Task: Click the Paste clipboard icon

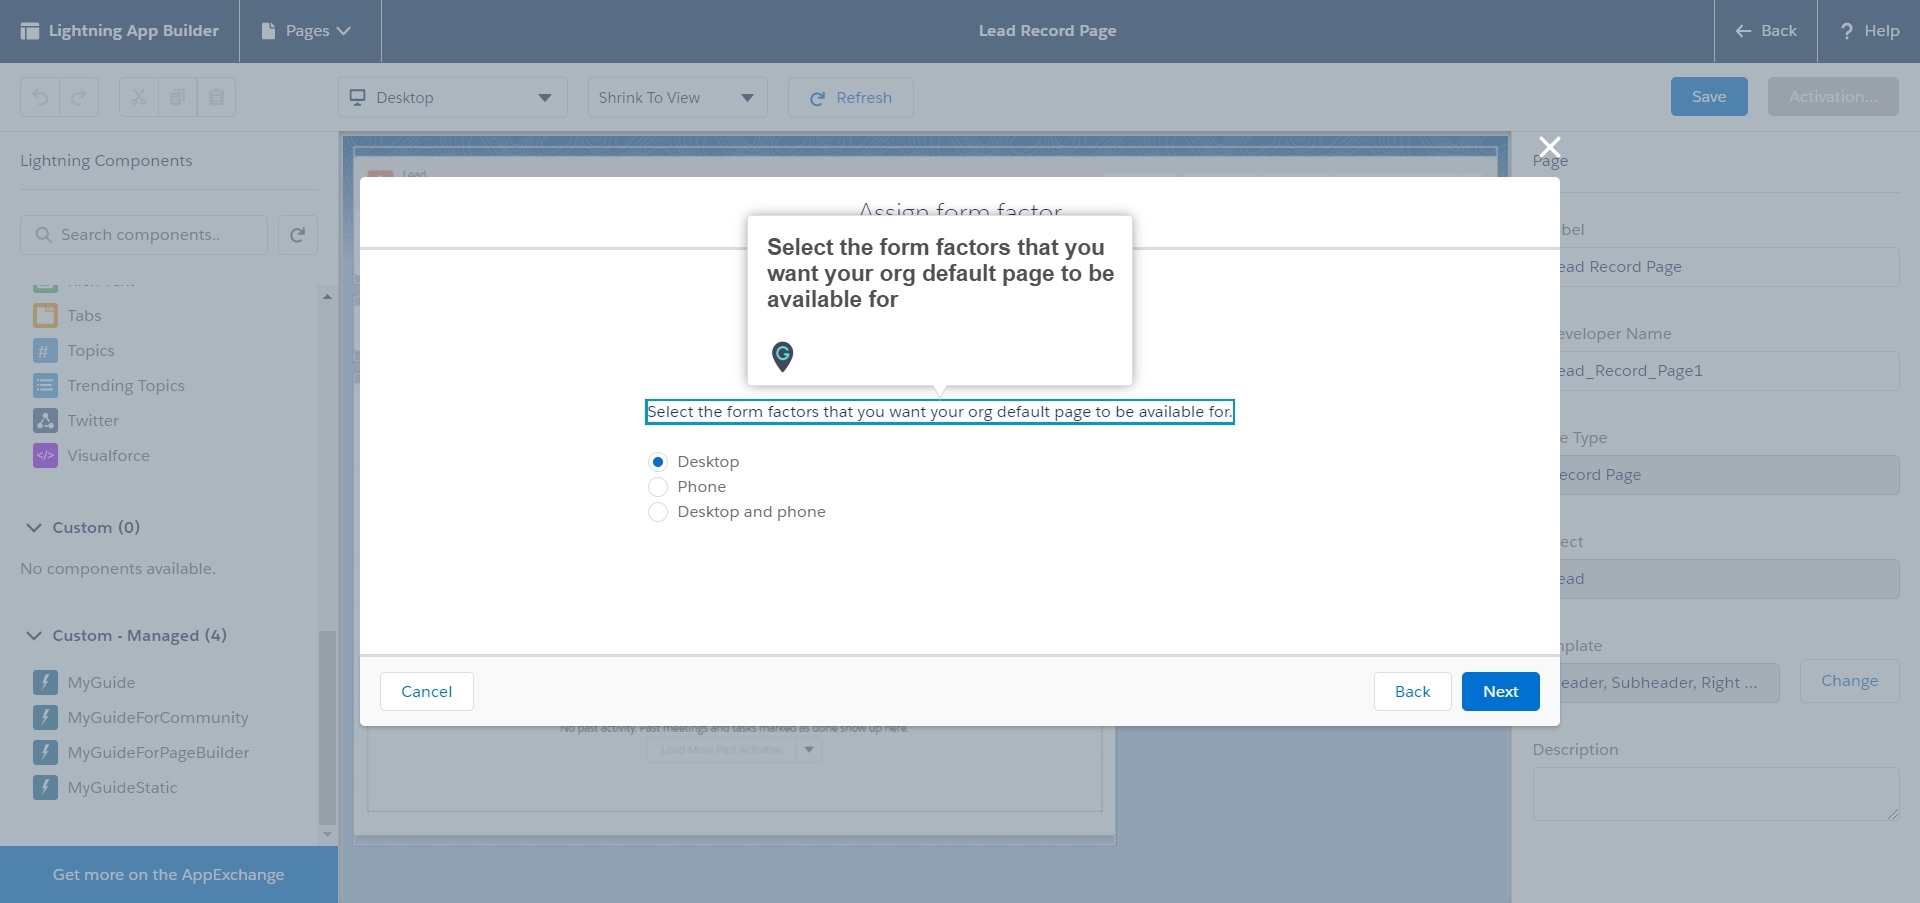Action: coord(216,97)
